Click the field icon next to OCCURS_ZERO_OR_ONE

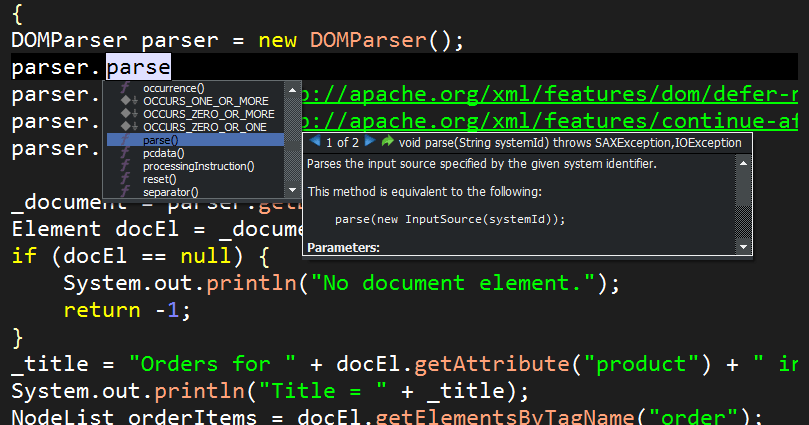[127, 127]
